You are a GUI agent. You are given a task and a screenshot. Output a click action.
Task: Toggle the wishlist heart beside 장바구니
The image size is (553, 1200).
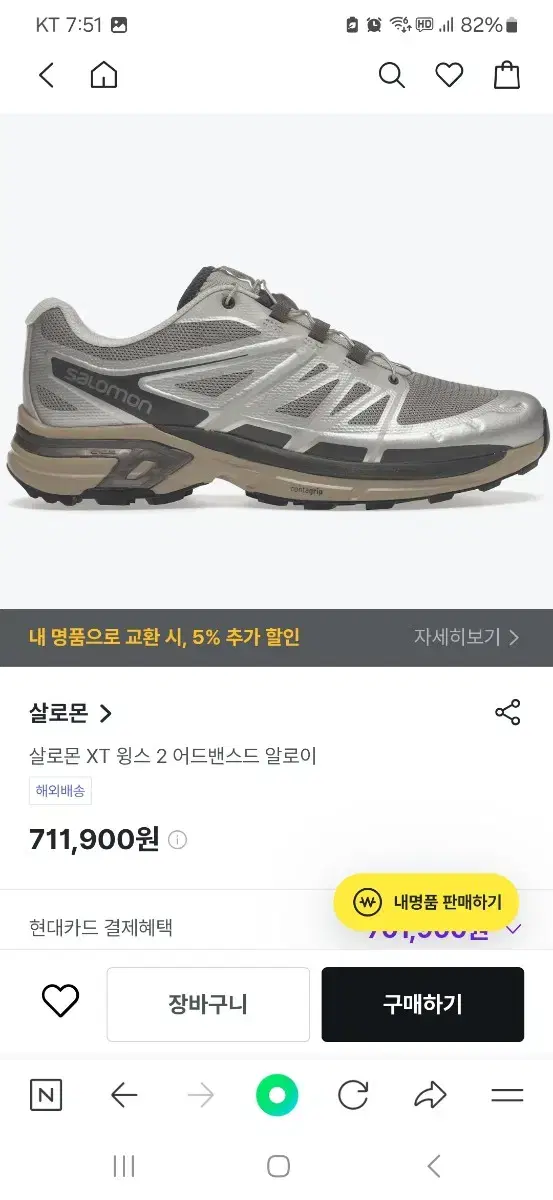coord(60,1002)
